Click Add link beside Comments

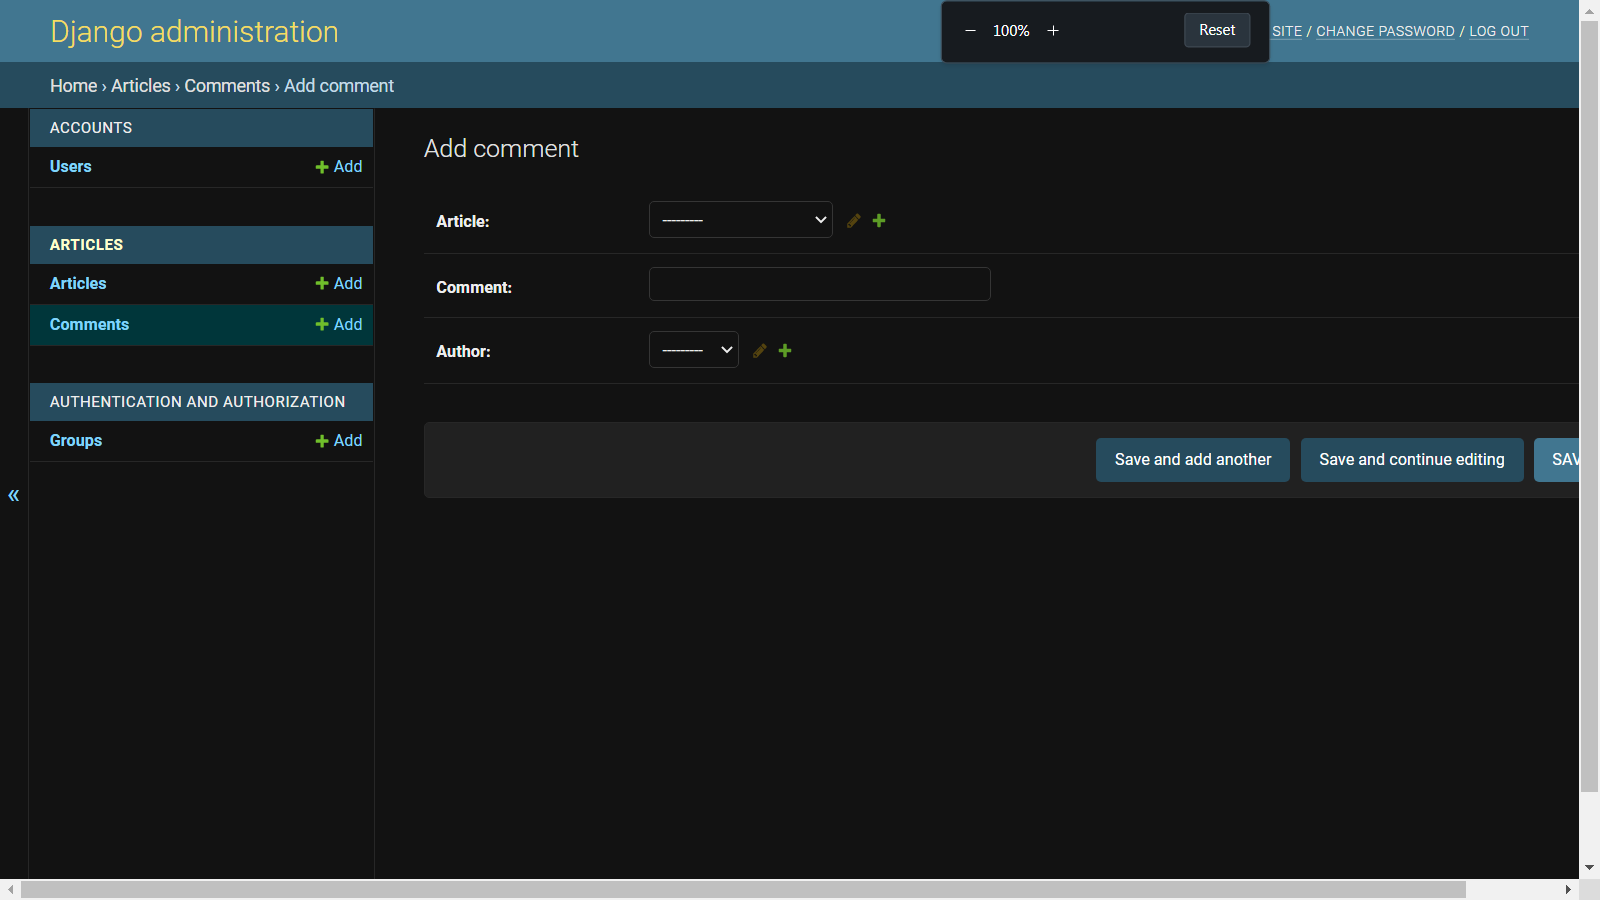tap(339, 325)
